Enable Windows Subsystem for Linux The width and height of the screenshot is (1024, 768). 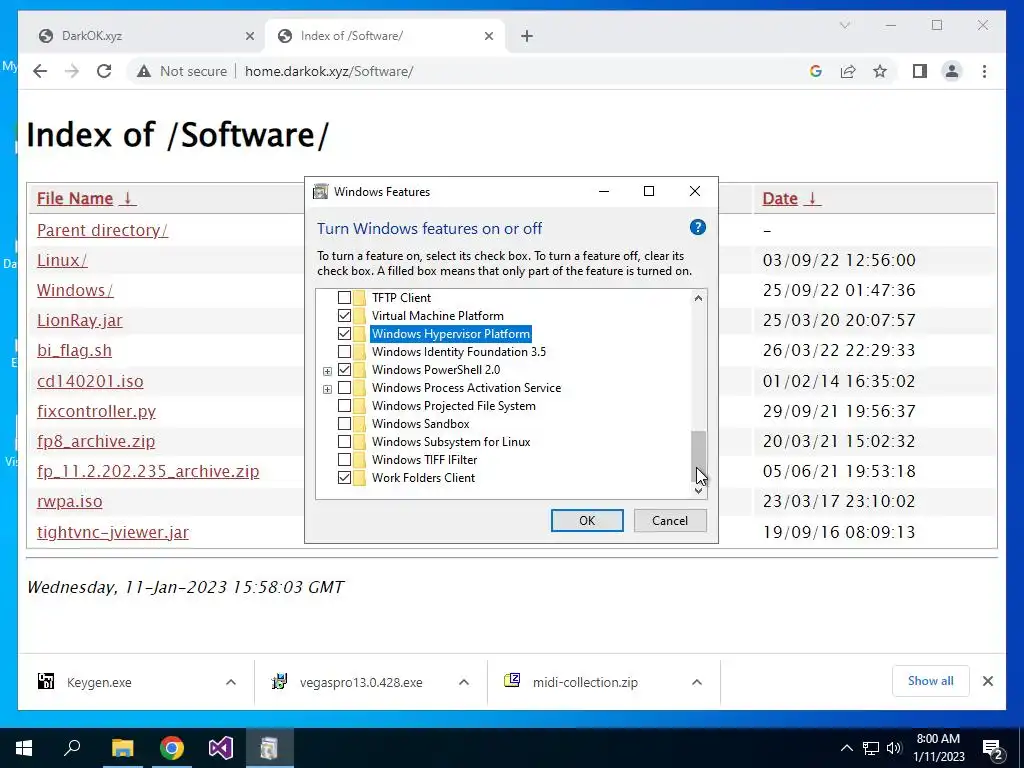pos(344,441)
